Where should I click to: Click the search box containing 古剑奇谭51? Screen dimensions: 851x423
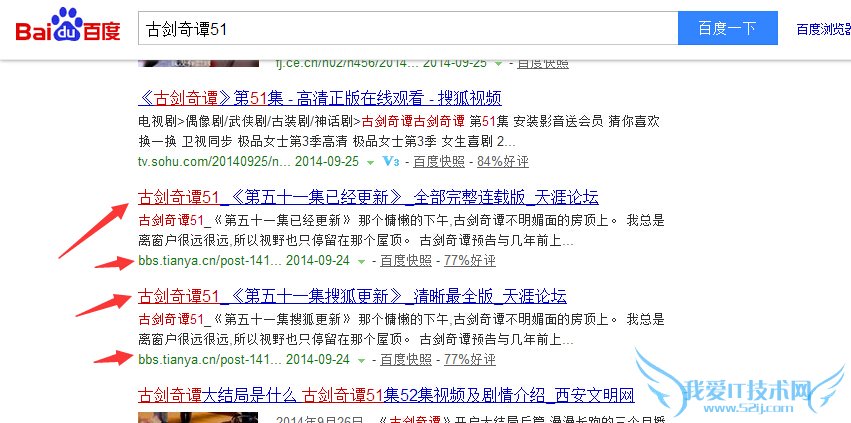pyautogui.click(x=408, y=28)
